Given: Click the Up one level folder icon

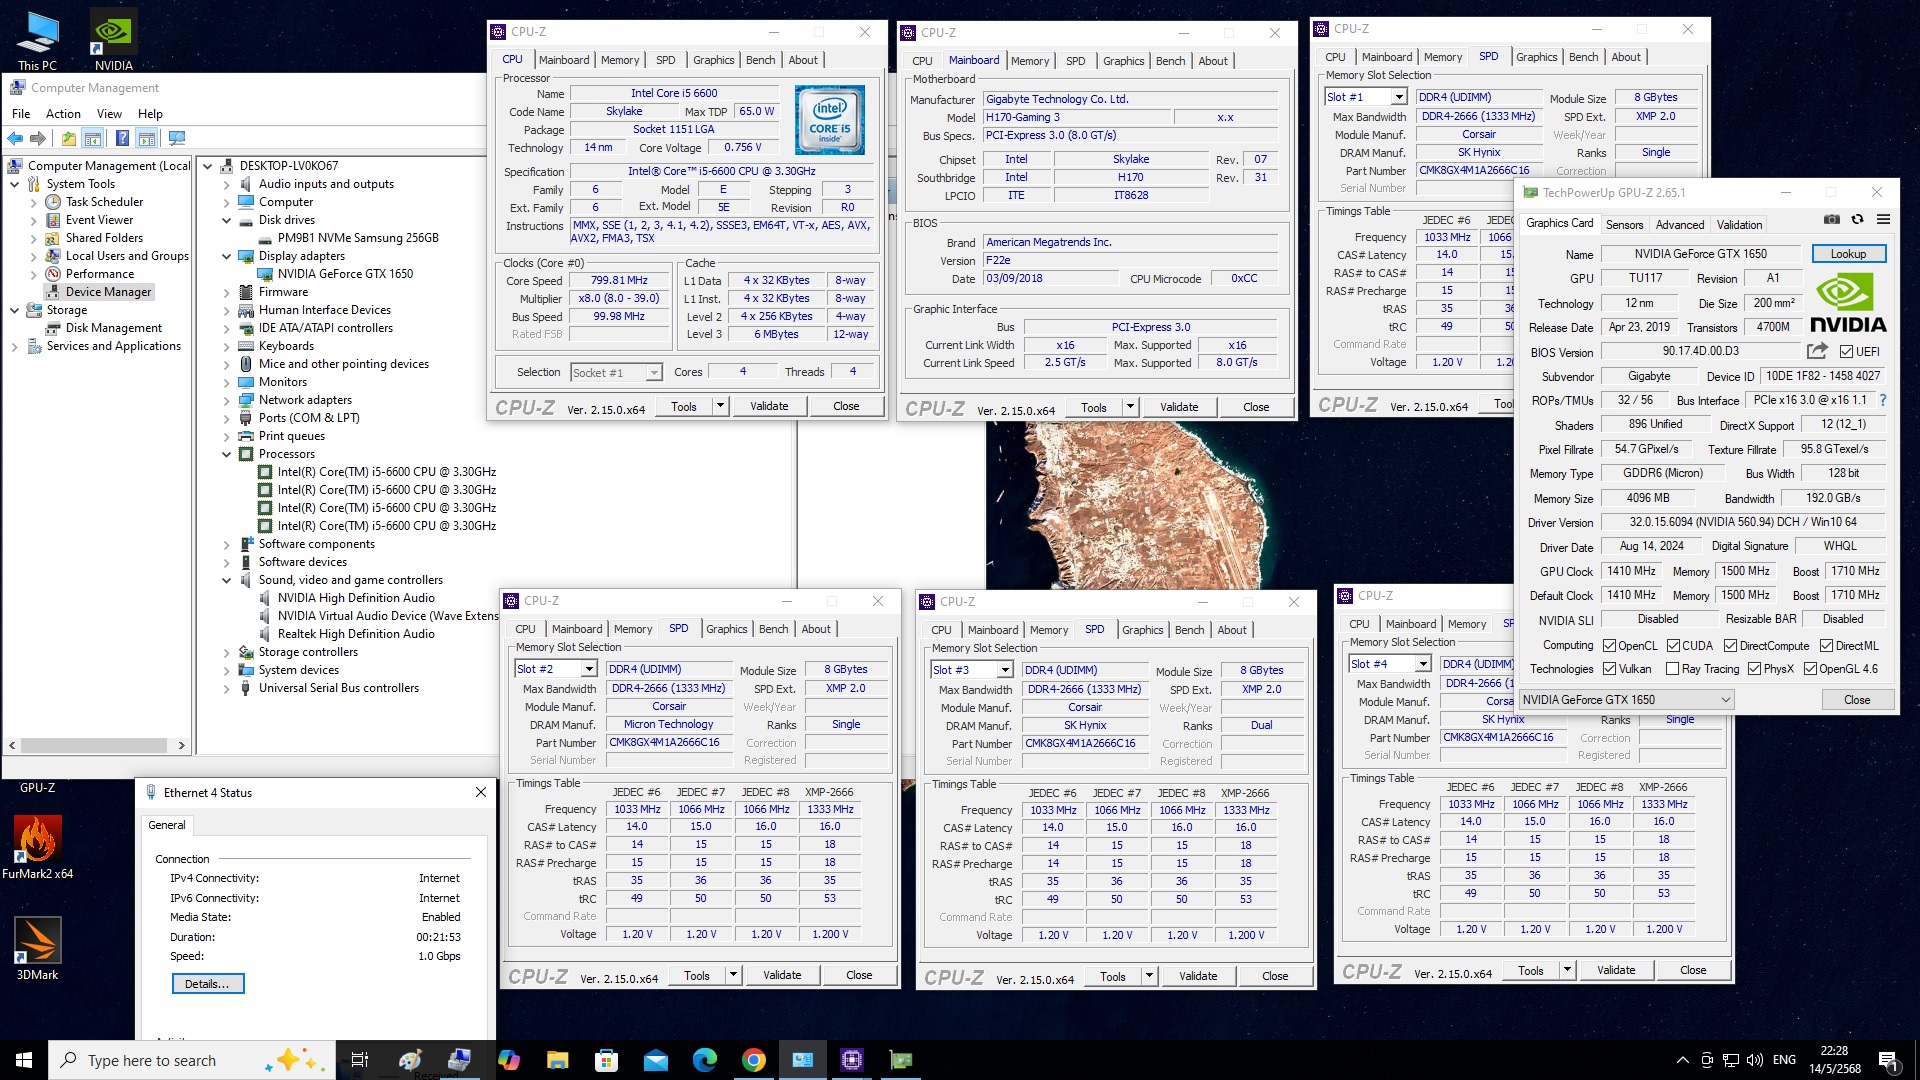Looking at the screenshot, I should coord(68,138).
